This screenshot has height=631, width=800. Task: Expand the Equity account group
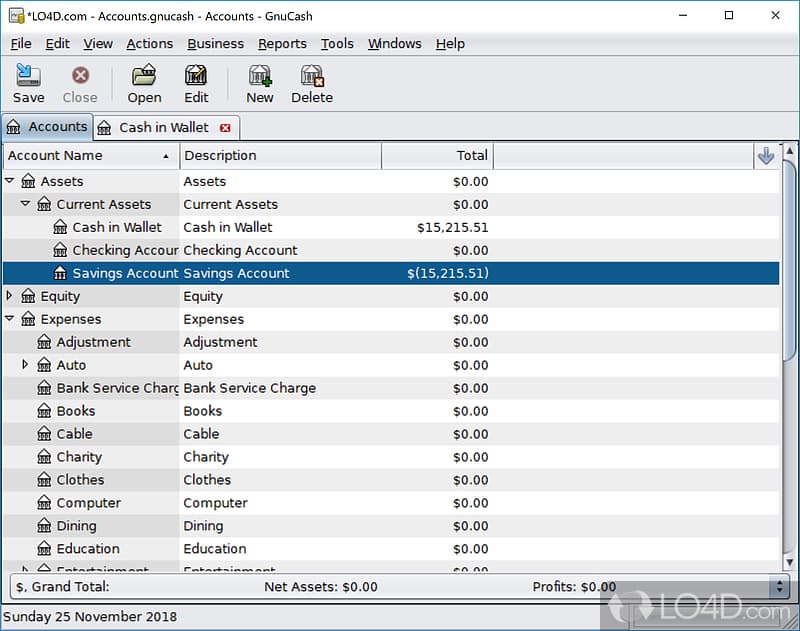(x=9, y=296)
